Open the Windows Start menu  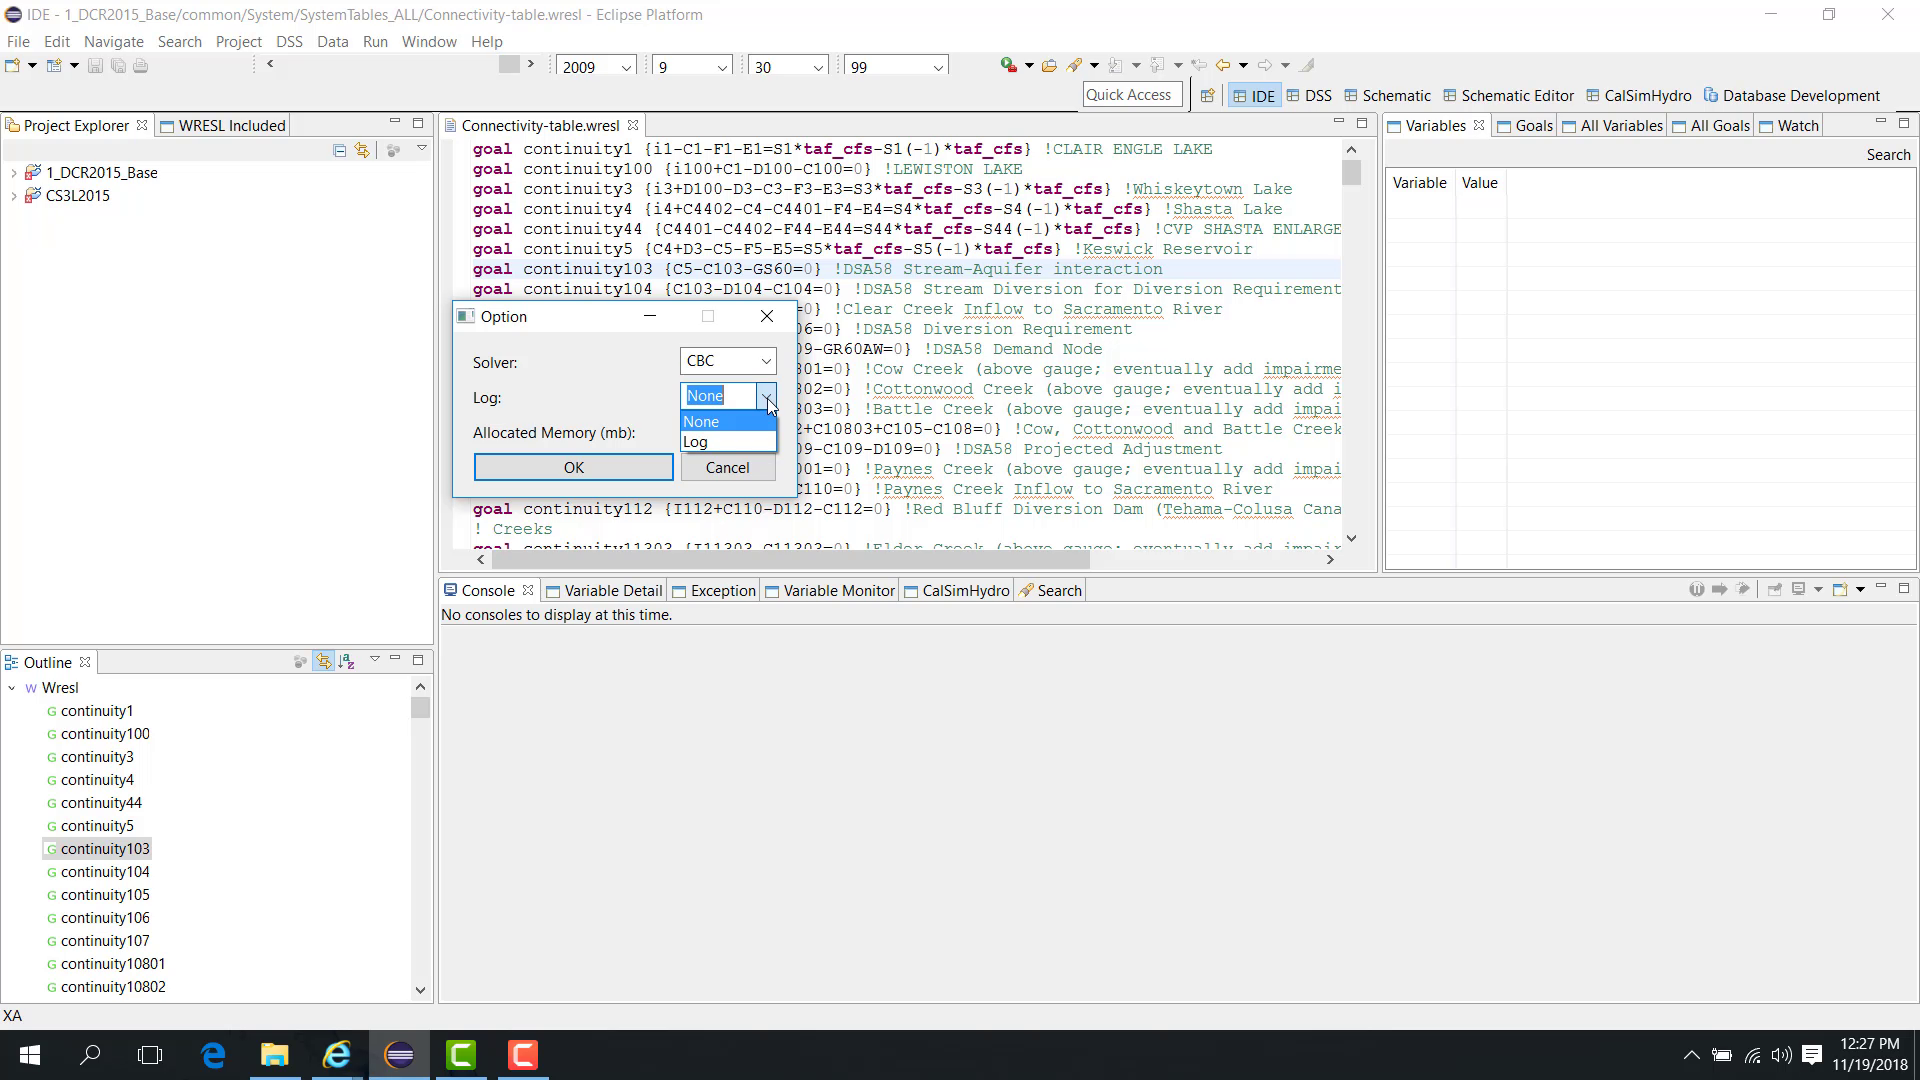(29, 1055)
